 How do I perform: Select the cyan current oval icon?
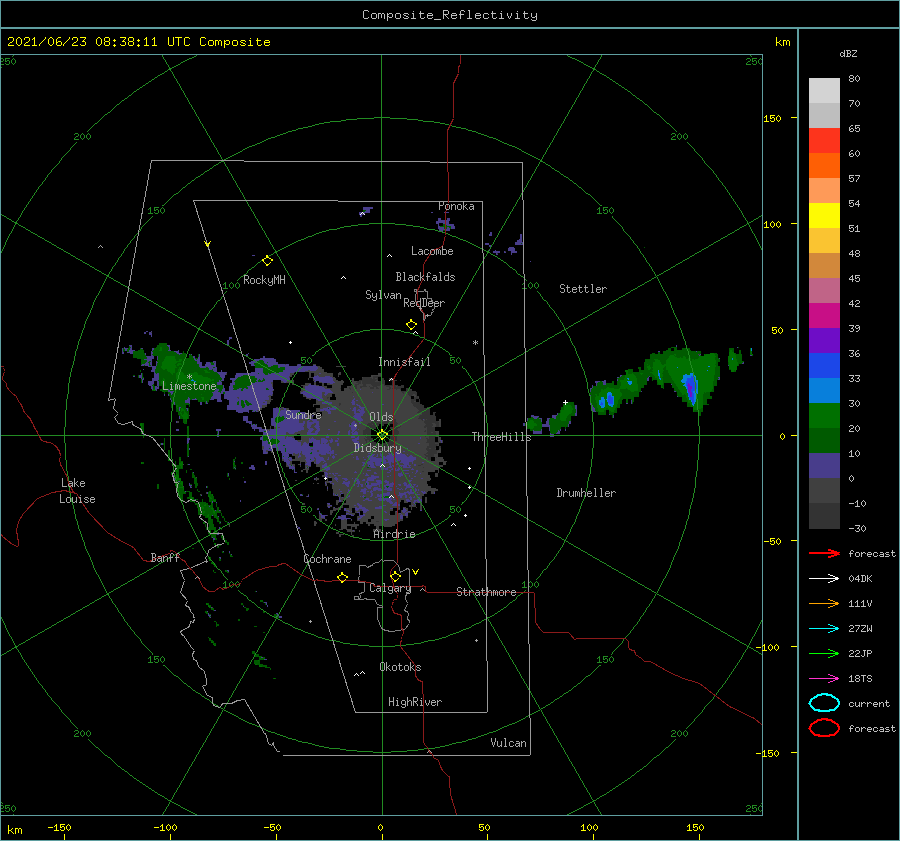point(824,703)
